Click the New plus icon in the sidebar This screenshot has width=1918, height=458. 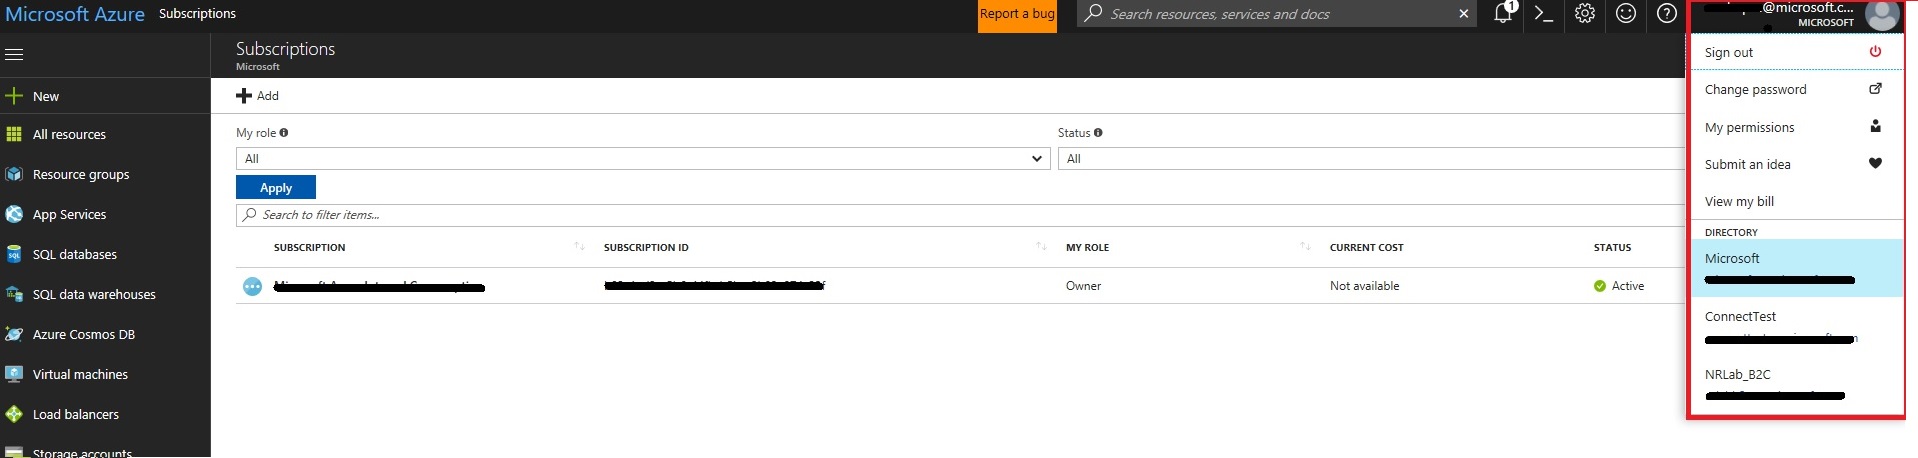[14, 96]
